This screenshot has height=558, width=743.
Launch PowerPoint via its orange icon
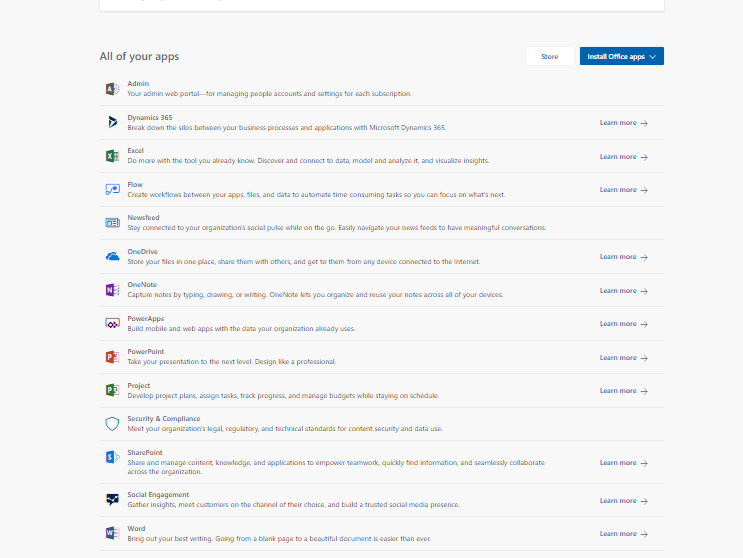pos(112,357)
